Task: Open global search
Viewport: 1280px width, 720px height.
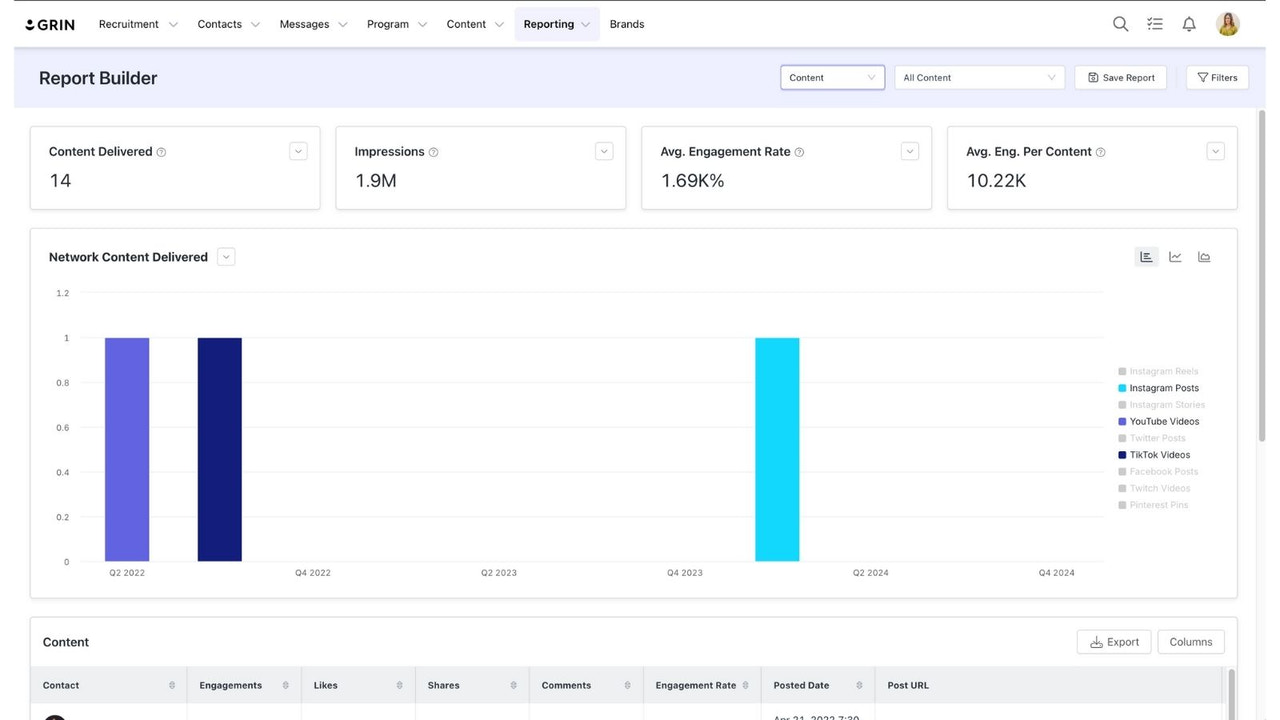Action: tap(1120, 23)
